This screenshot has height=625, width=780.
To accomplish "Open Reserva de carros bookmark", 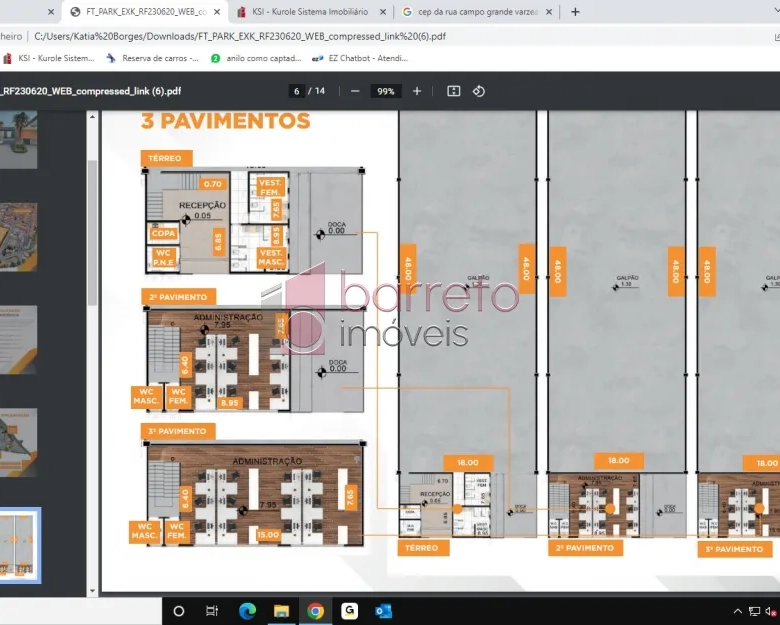I will pos(152,58).
